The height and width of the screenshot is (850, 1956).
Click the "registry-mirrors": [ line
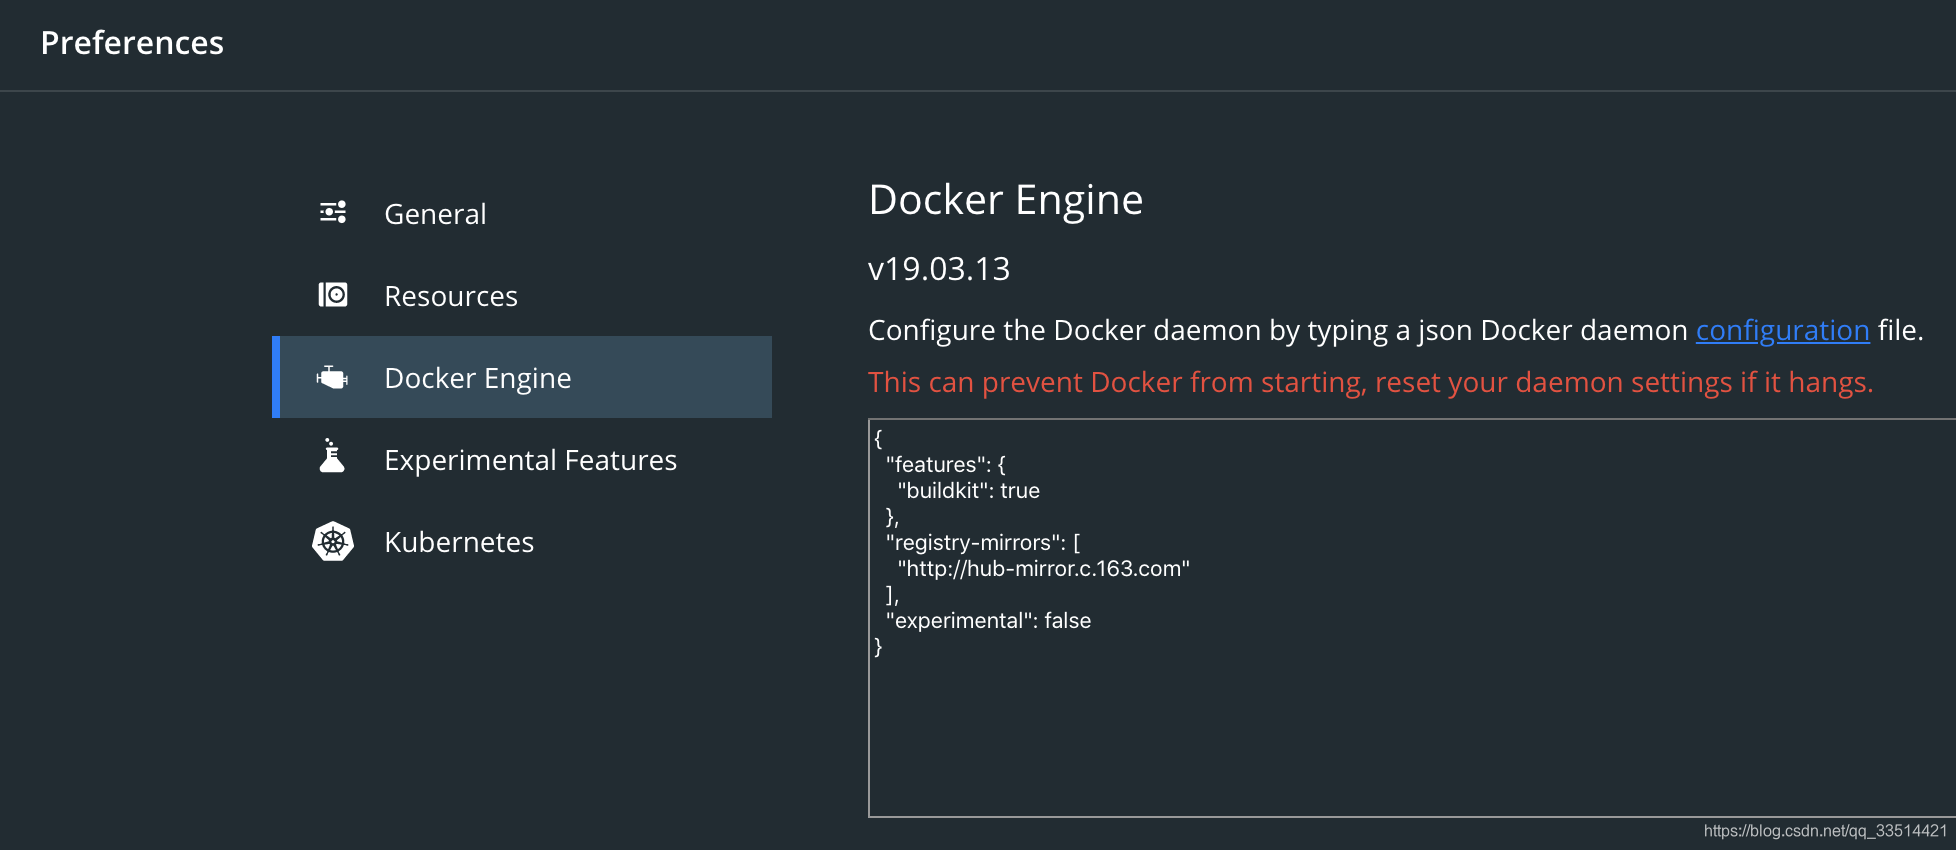(983, 542)
